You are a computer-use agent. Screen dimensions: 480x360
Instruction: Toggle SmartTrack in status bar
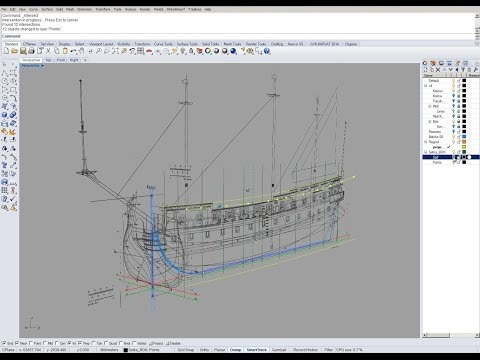coord(256,350)
